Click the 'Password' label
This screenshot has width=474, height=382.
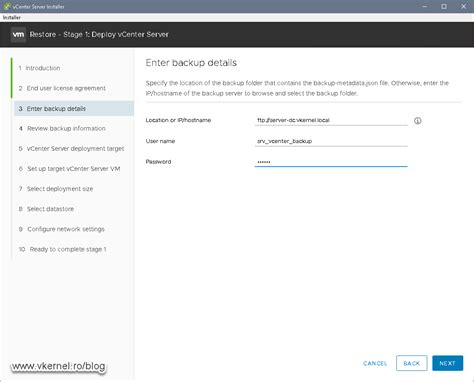pos(158,162)
